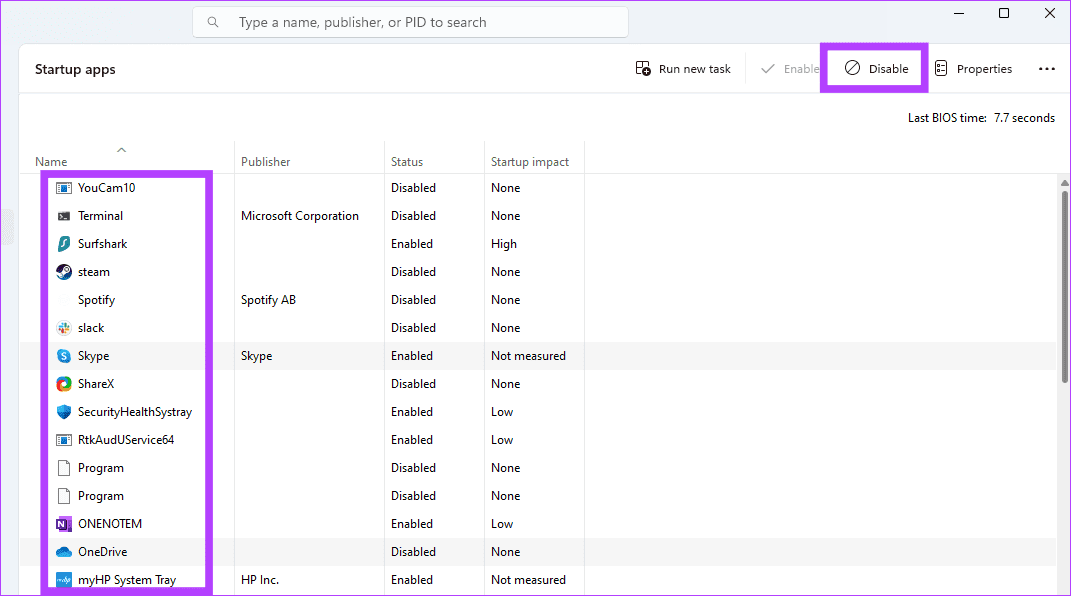Screen dimensions: 1071x596
Task: Click the Surfshark app icon
Action: 64,244
